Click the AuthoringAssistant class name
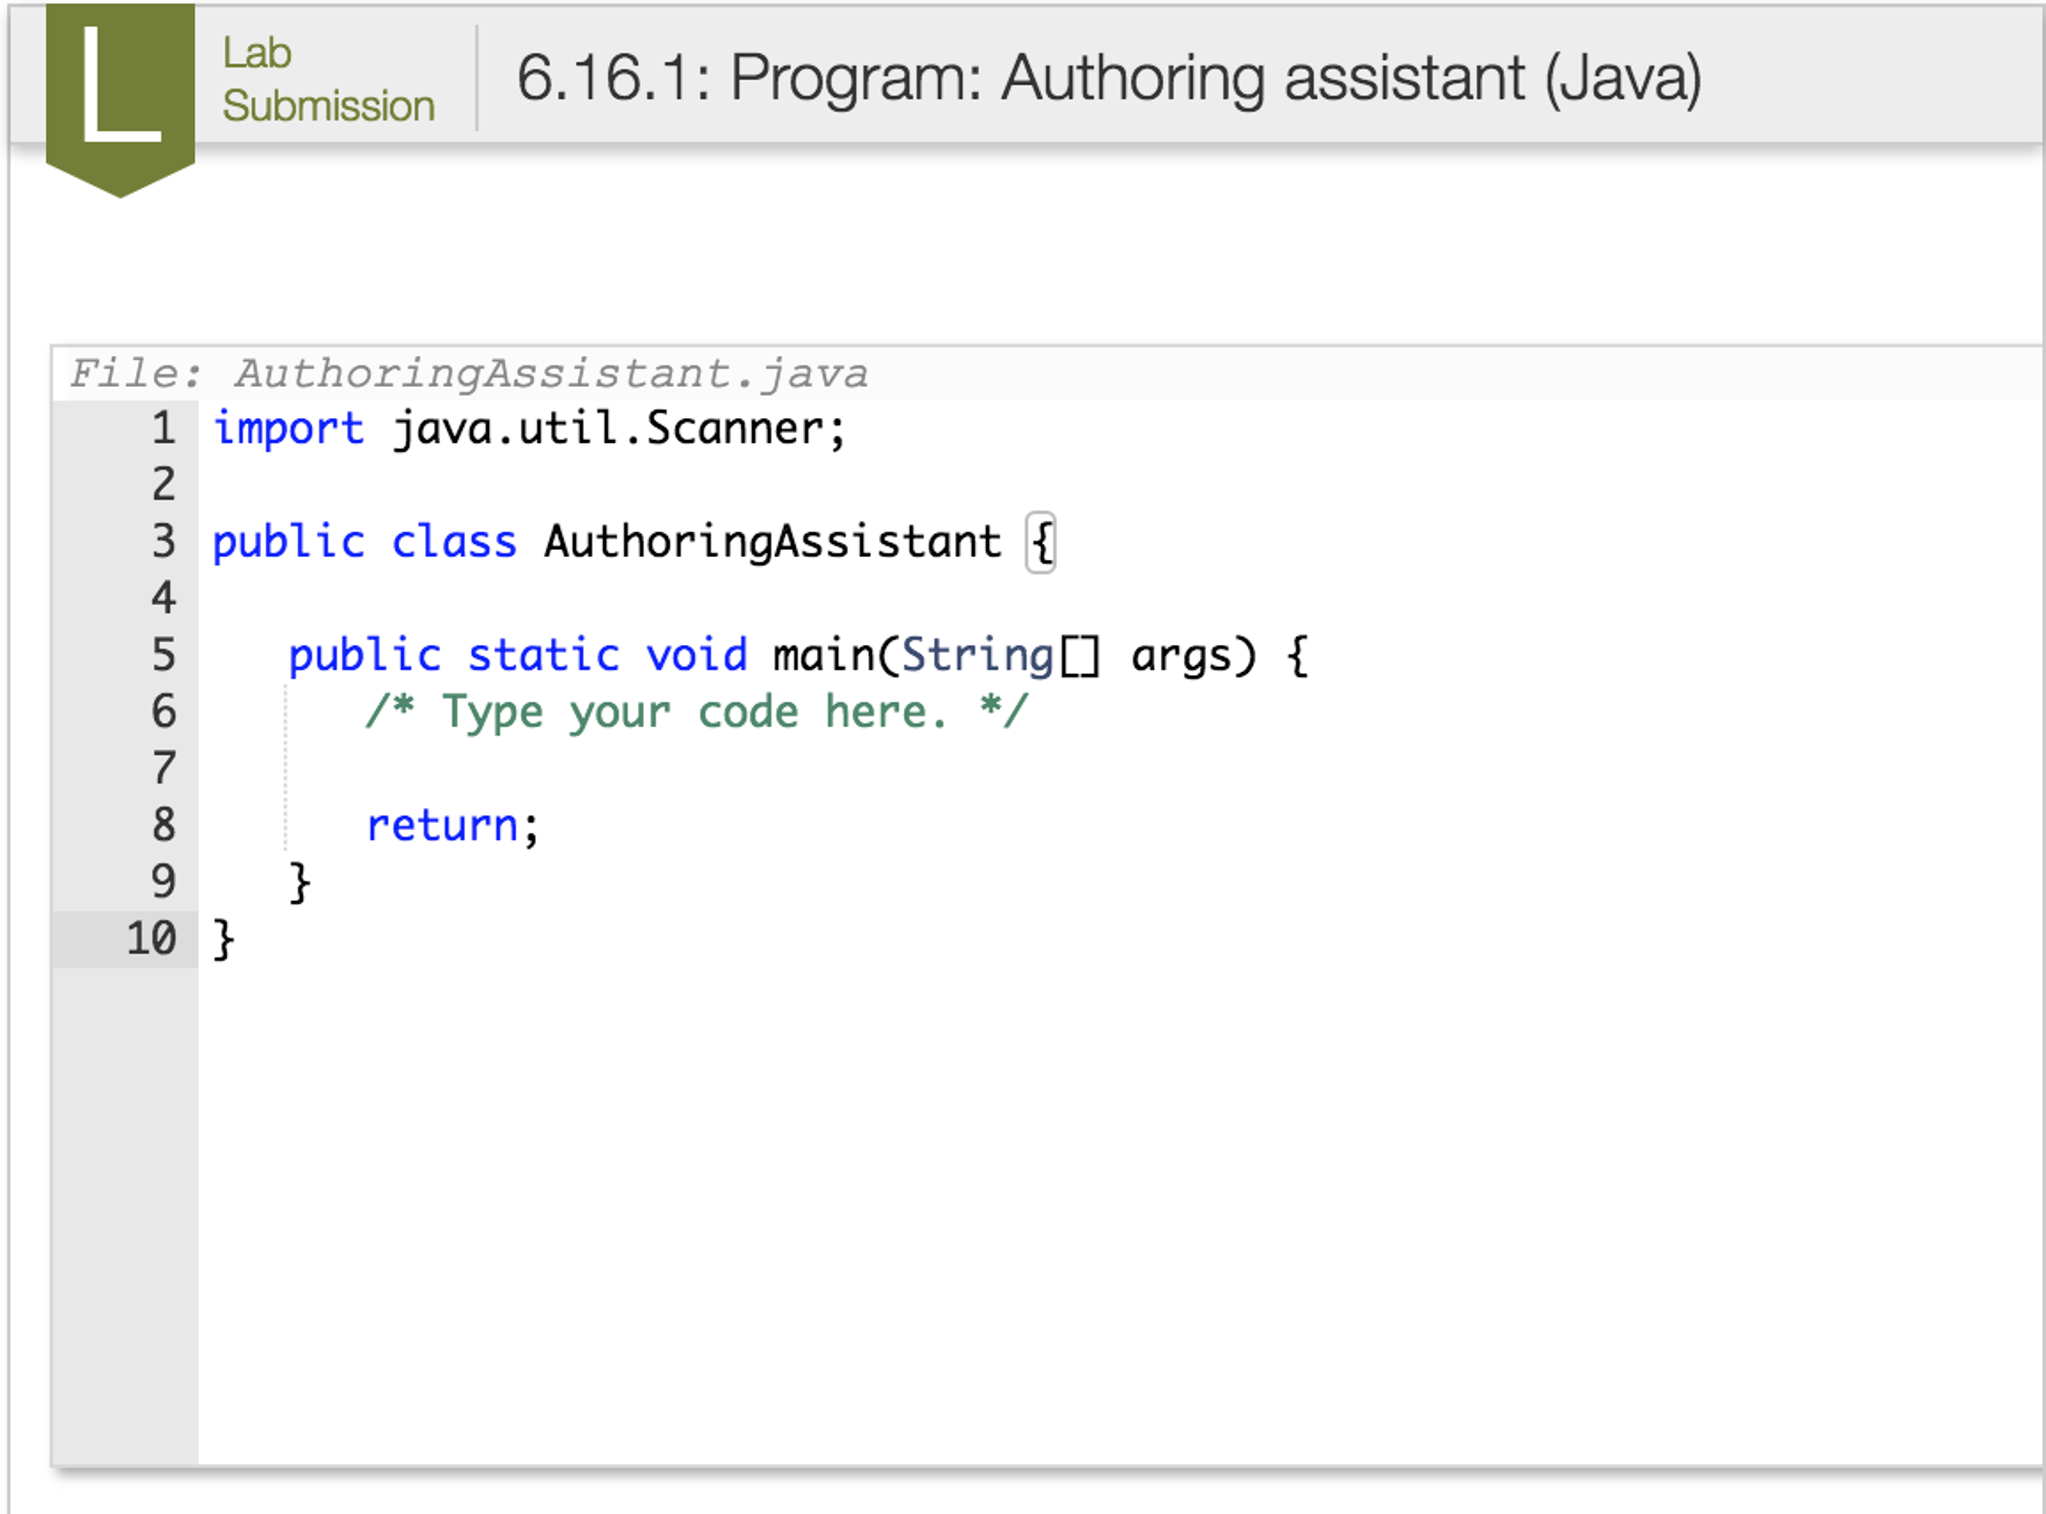The image size is (2046, 1514). click(772, 542)
